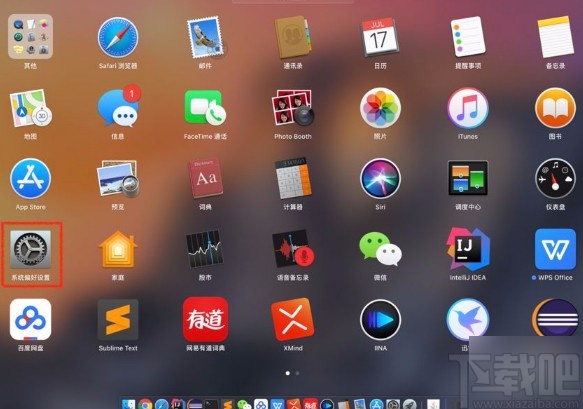This screenshot has height=409, width=583.
Task: Launch 计算器 Calculator
Action: pyautogui.click(x=293, y=178)
